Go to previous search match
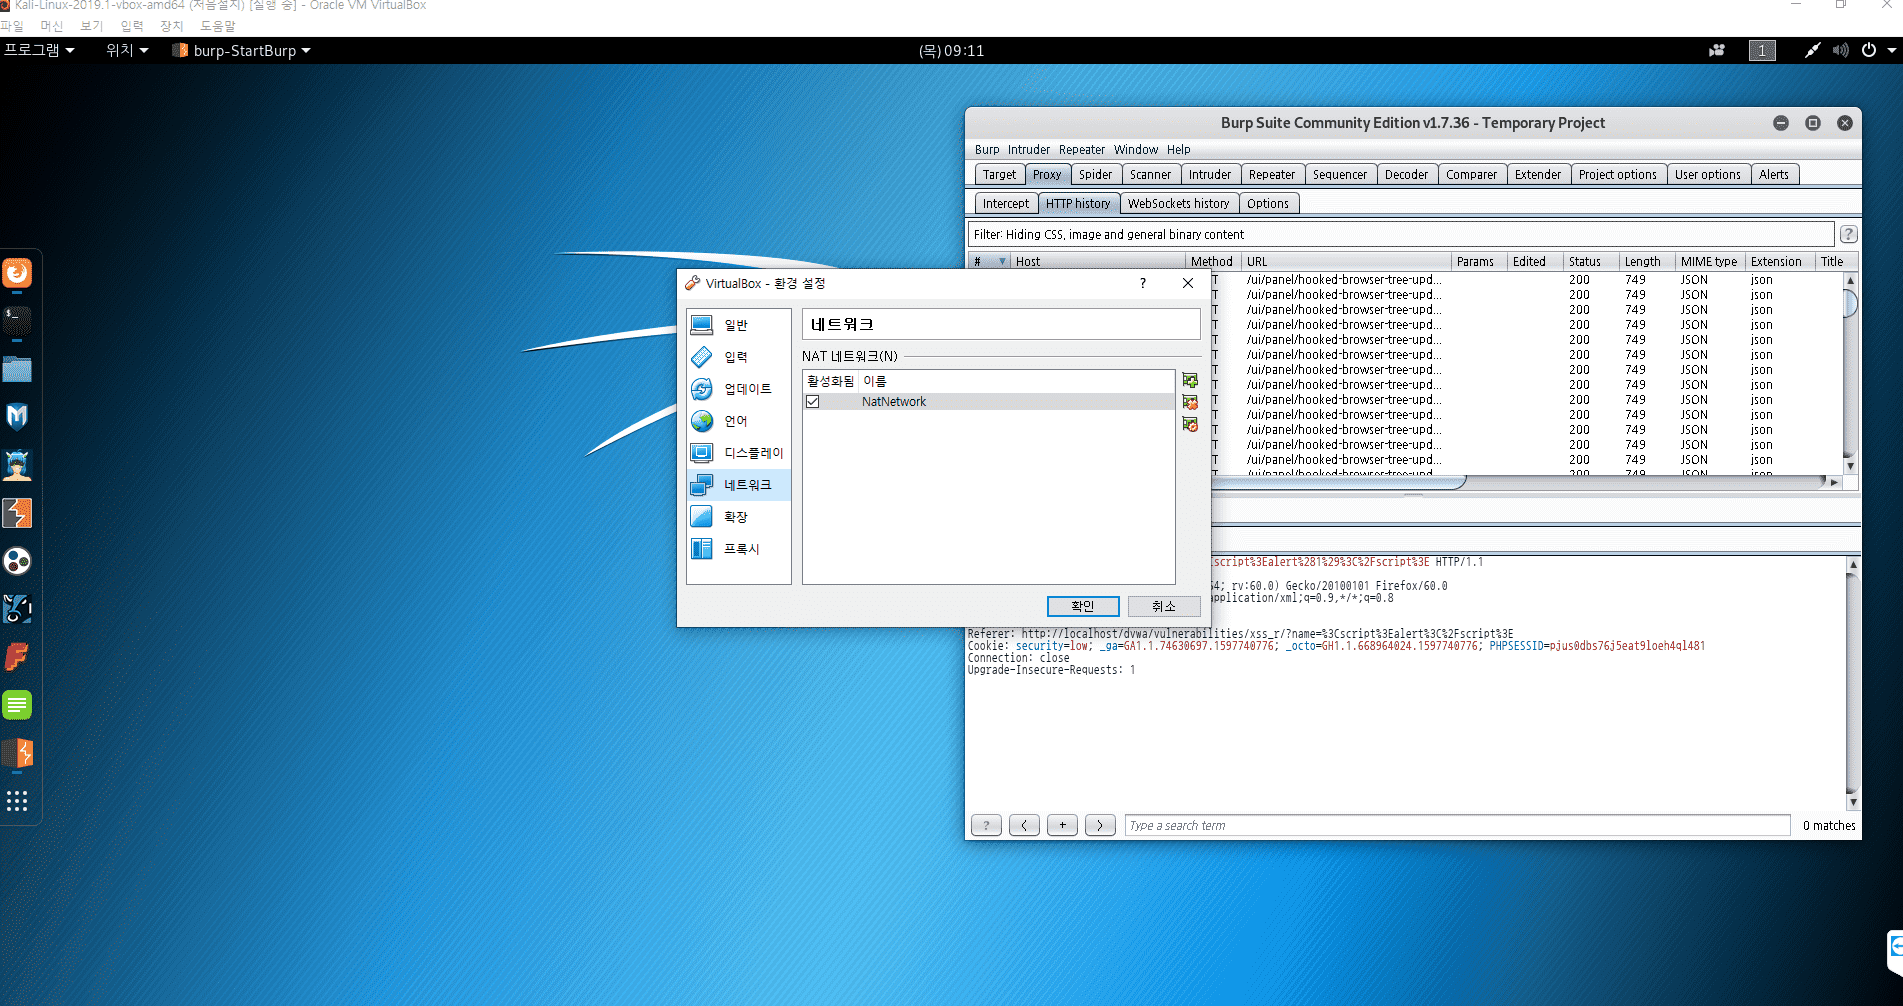1903x1006 pixels. (1024, 825)
